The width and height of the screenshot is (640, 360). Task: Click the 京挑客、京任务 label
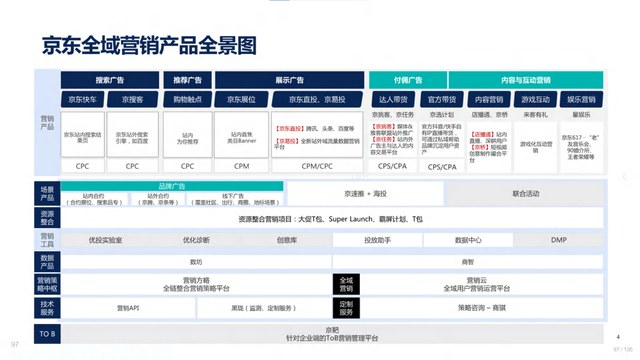pos(393,115)
